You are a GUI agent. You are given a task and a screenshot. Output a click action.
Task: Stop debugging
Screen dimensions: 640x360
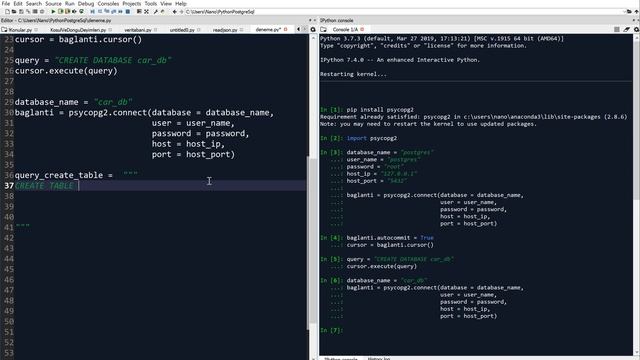click(127, 12)
